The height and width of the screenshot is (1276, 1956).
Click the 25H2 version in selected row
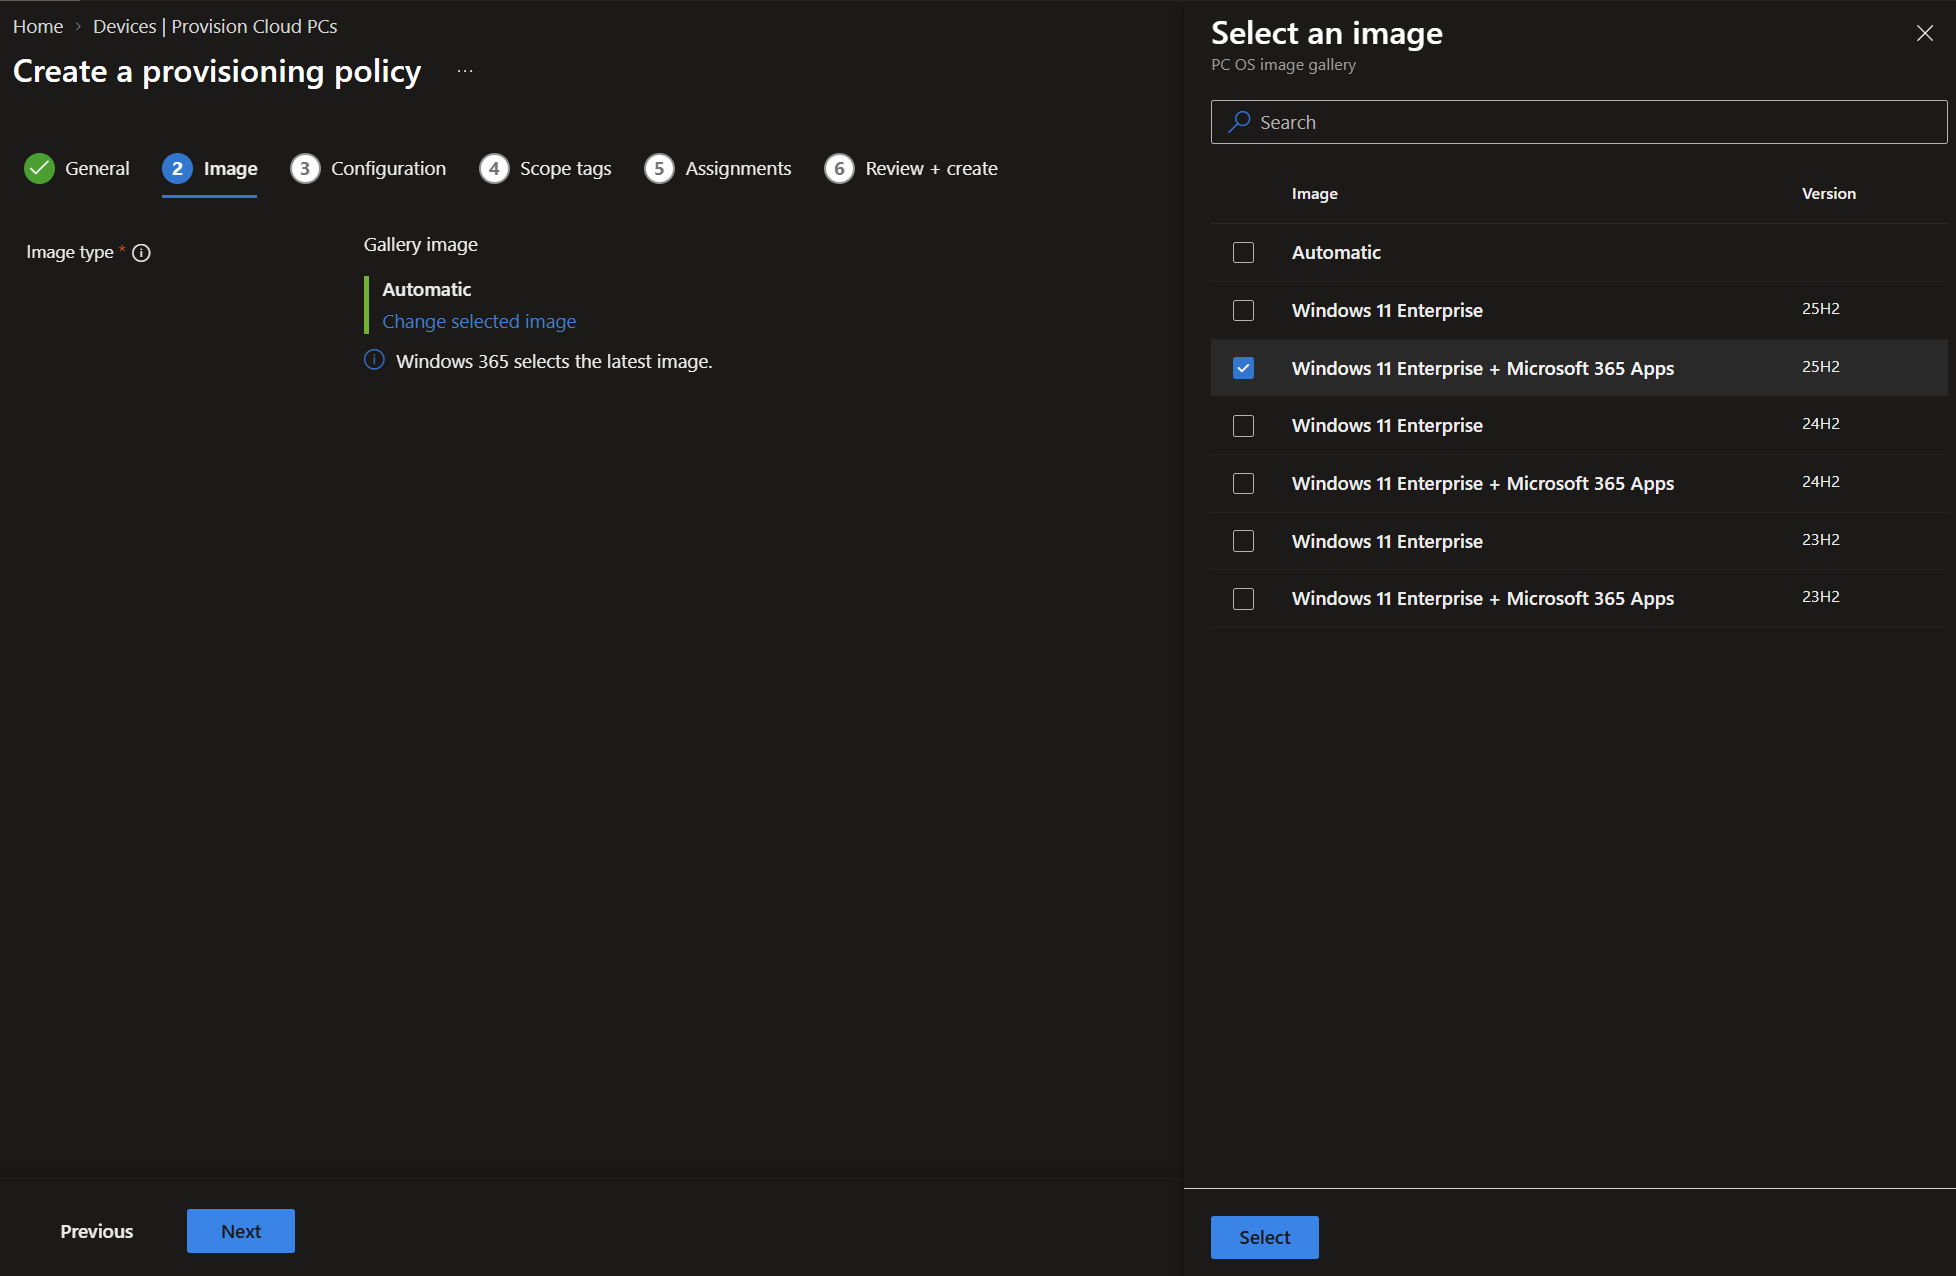coord(1820,366)
